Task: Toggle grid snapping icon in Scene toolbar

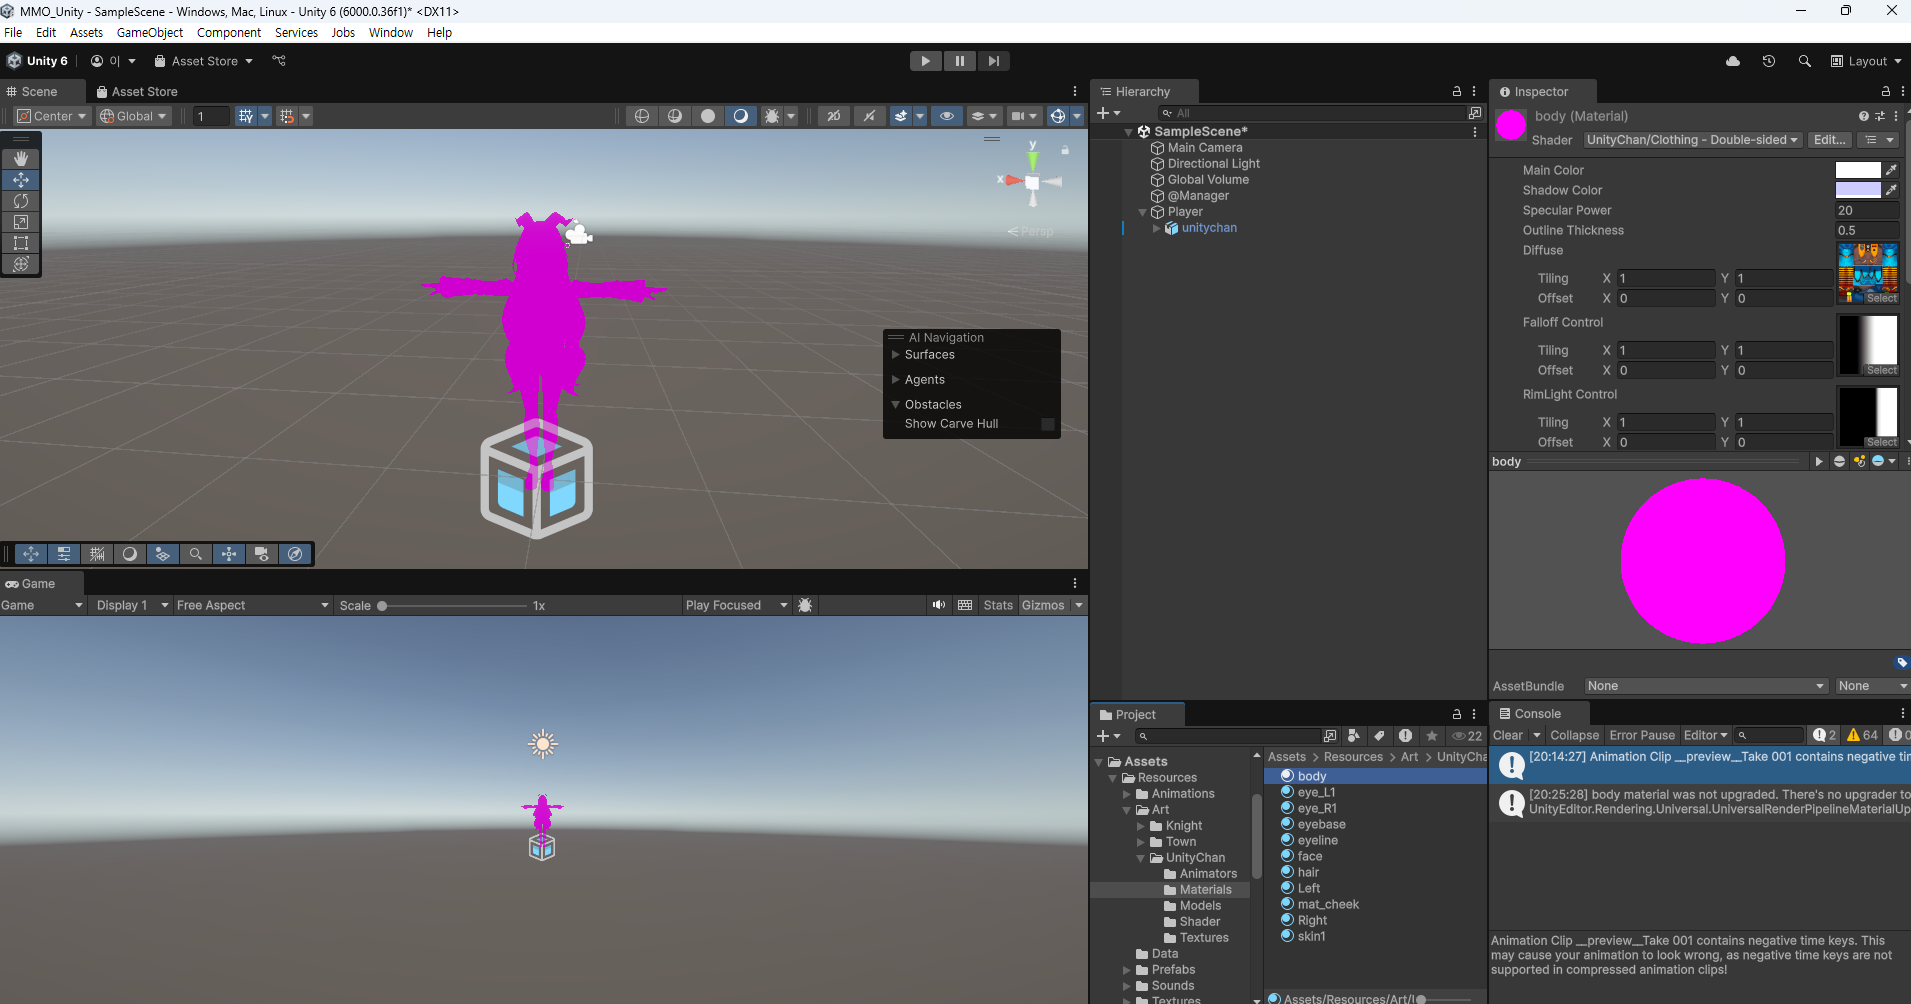Action: (x=246, y=116)
